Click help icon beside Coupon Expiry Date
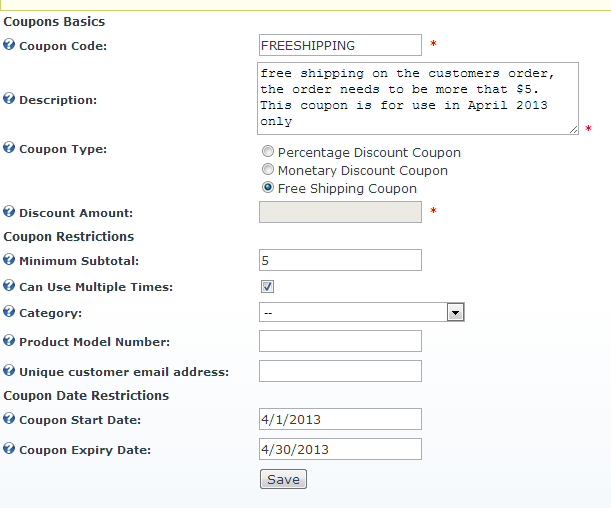 coord(9,449)
